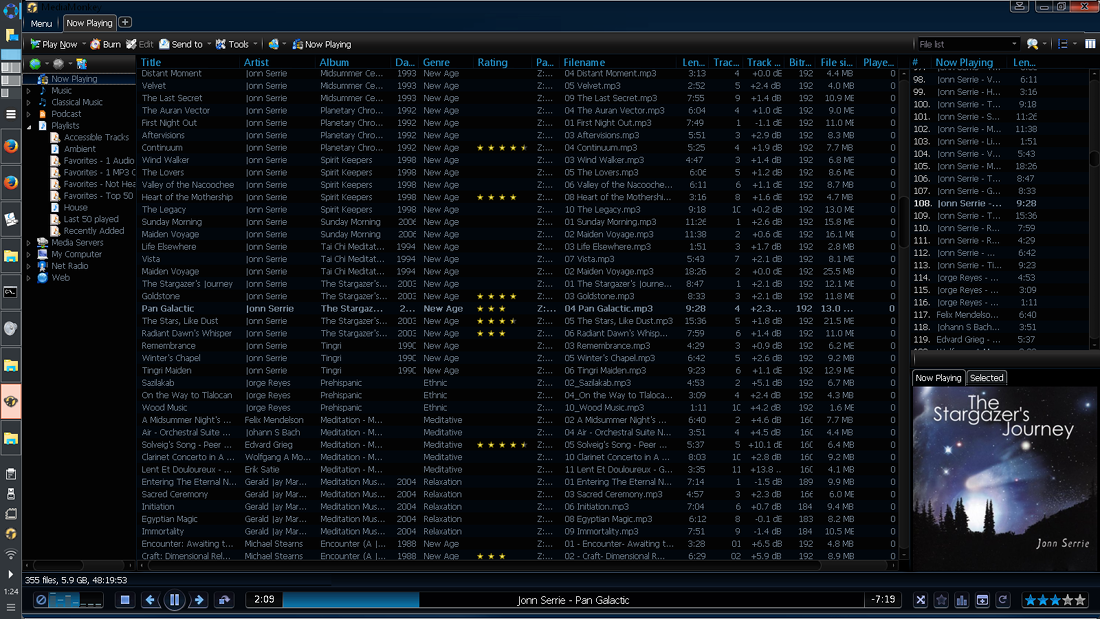Image resolution: width=1100 pixels, height=619 pixels.
Task: Click the search magnifier icon
Action: pyautogui.click(x=1032, y=44)
